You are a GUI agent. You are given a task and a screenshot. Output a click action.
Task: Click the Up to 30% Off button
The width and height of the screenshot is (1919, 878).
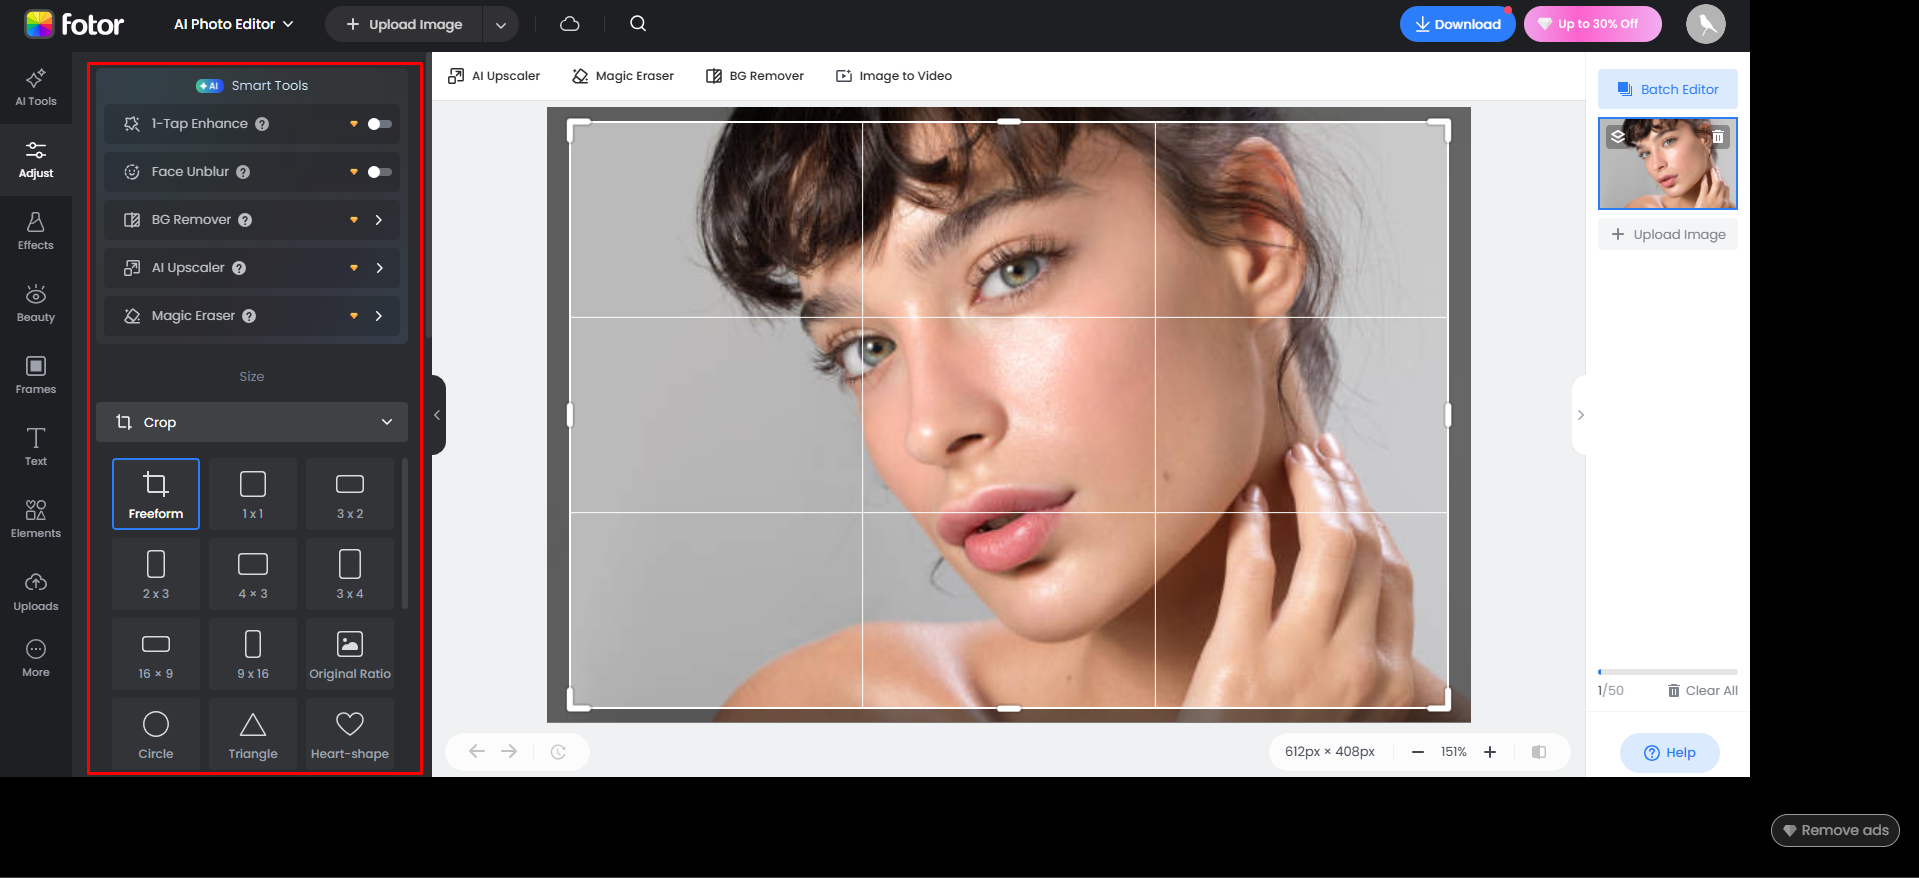point(1593,24)
